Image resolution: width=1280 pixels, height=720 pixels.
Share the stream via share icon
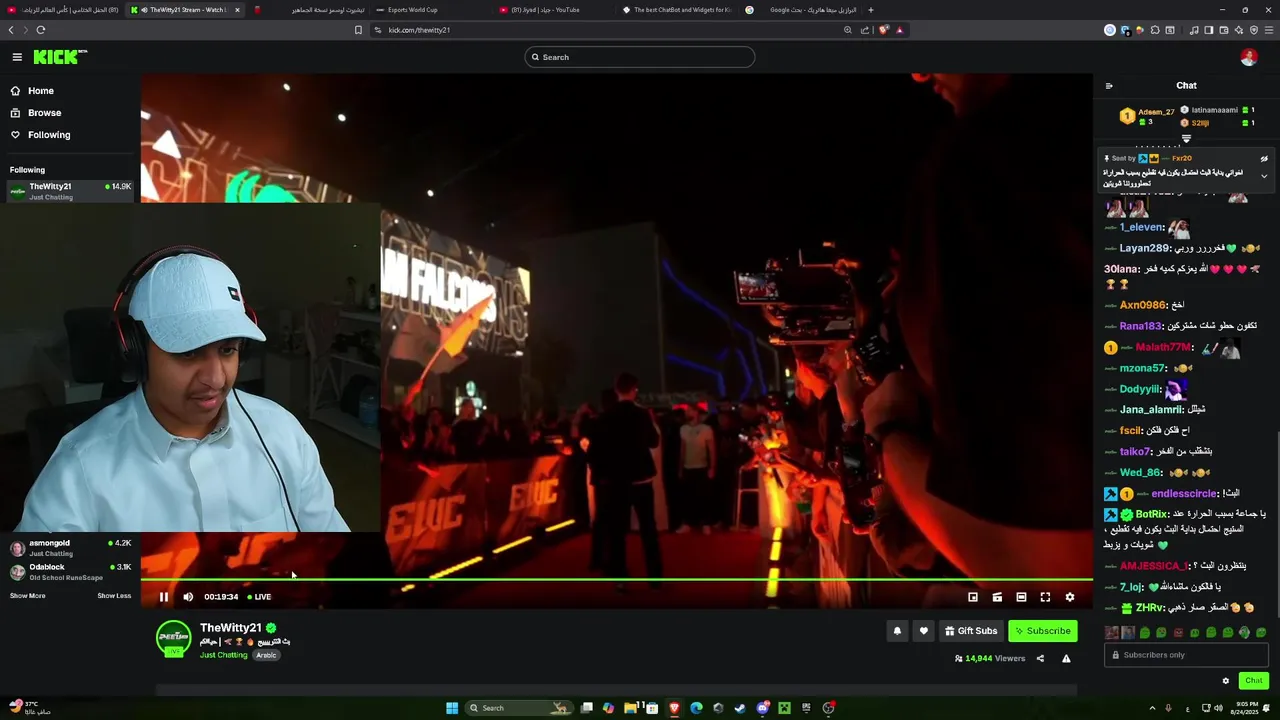(x=1040, y=659)
